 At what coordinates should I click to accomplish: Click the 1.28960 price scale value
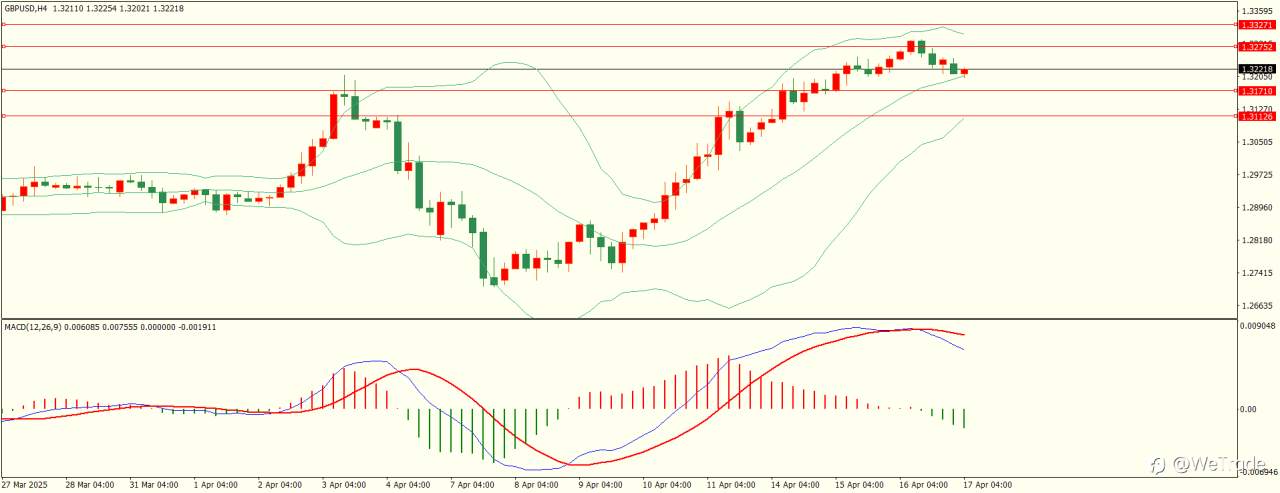pos(1259,208)
